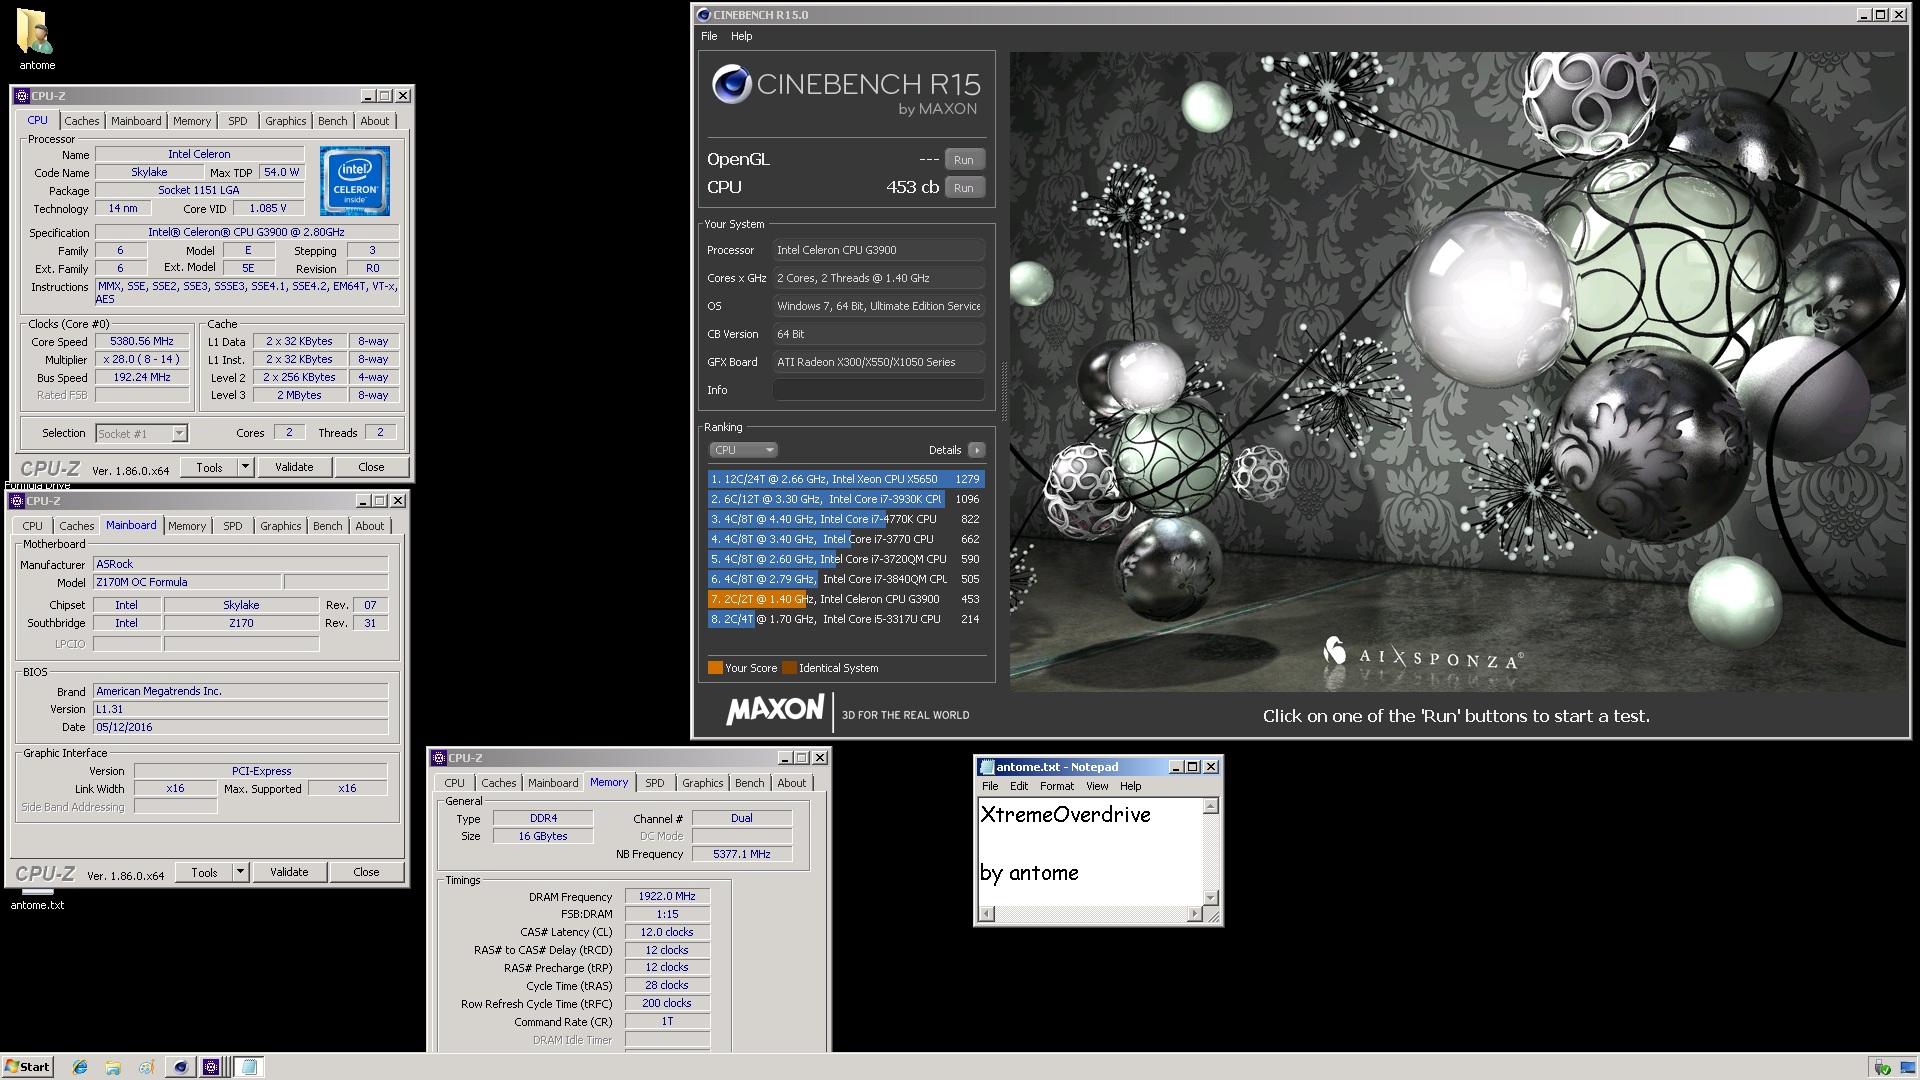The width and height of the screenshot is (1920, 1080).
Task: Open display tray icon in system tray
Action: coord(1906,1068)
